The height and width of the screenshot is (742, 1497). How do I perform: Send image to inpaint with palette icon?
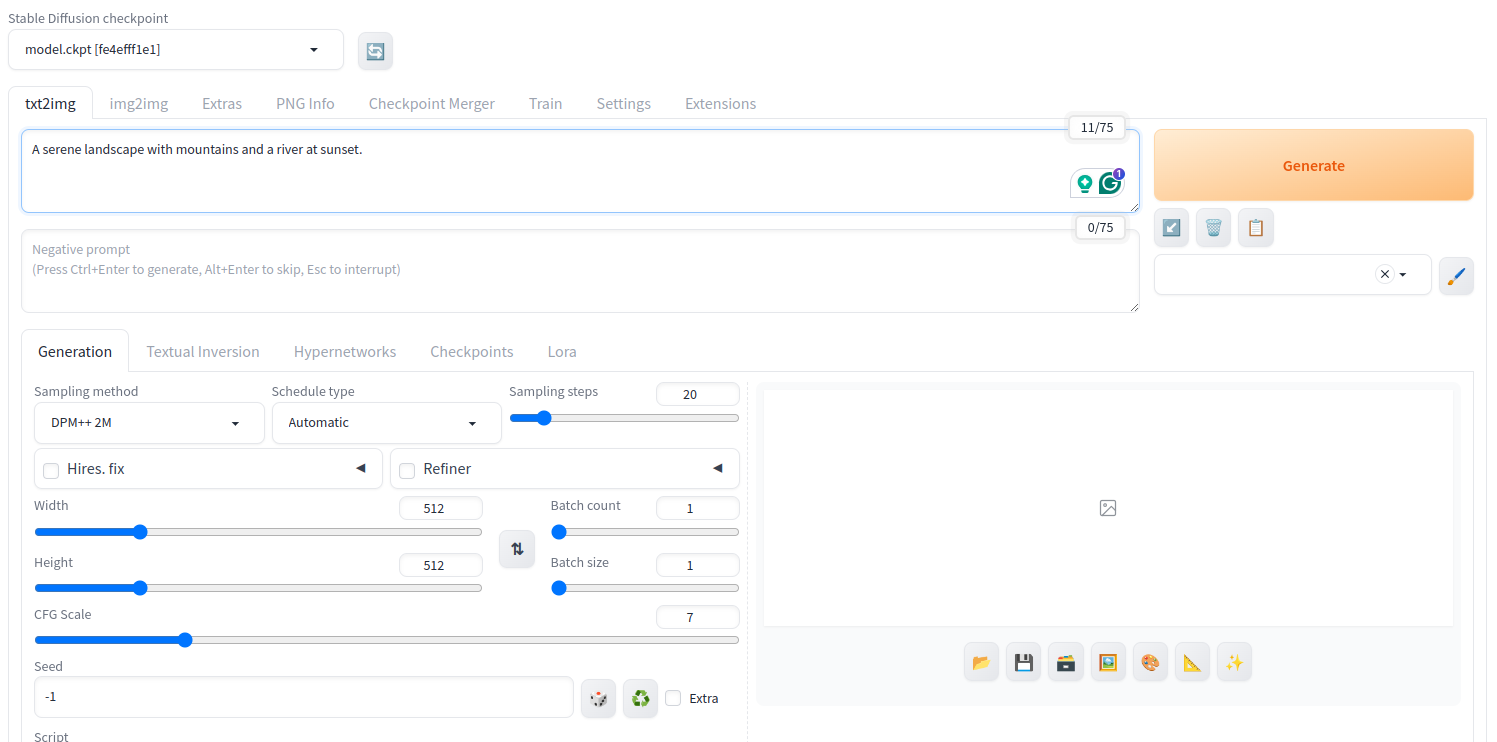coord(1150,662)
